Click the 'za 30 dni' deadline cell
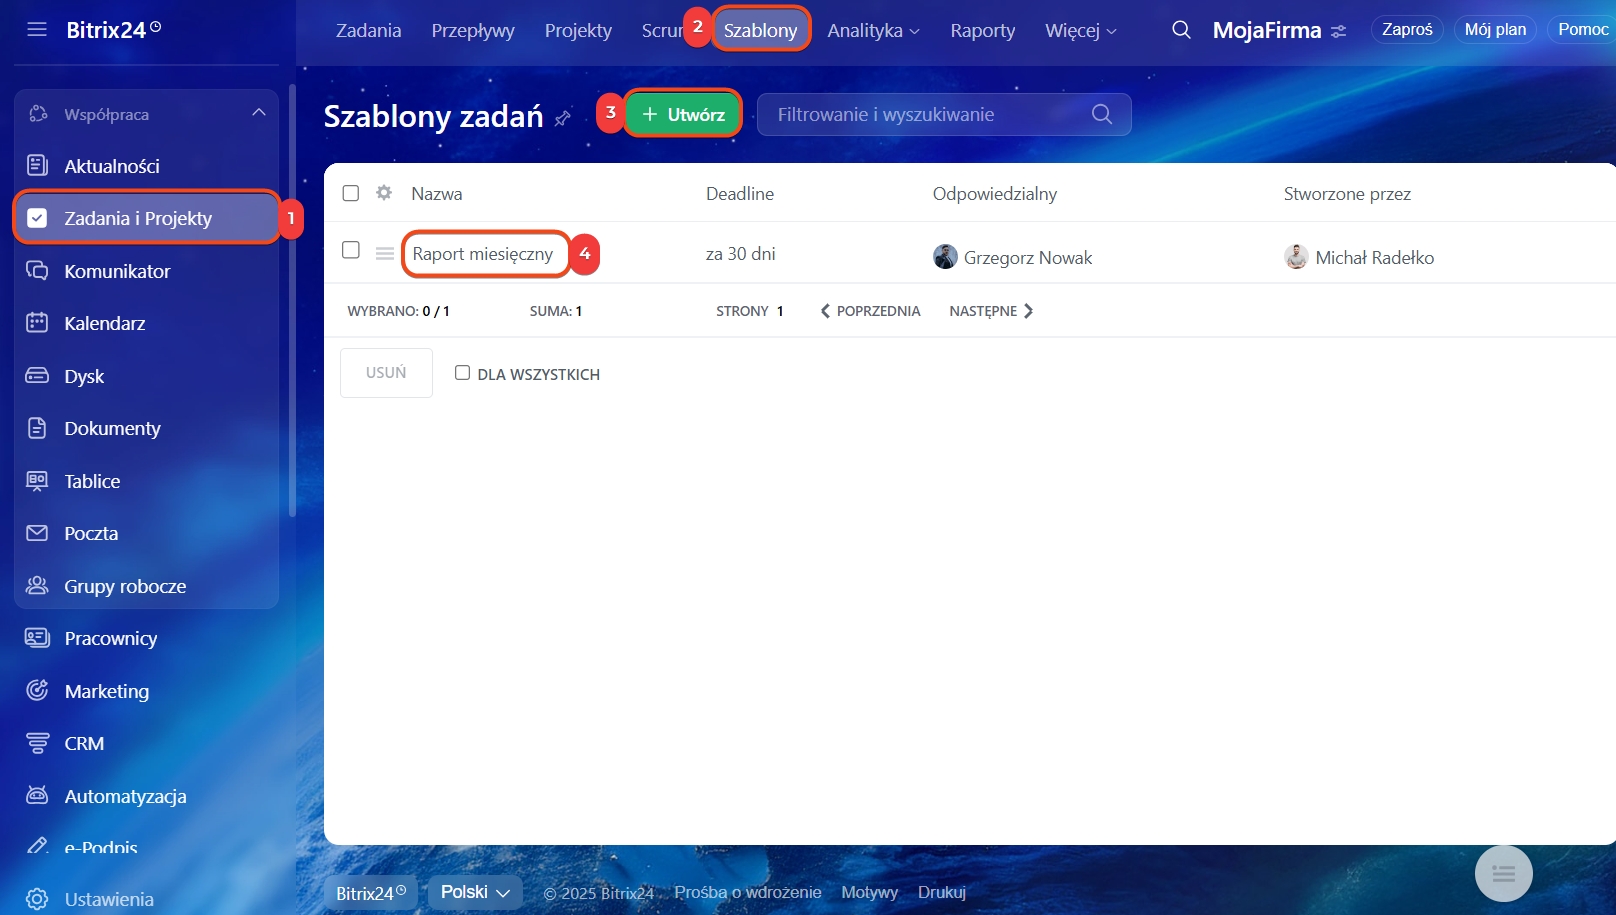The width and height of the screenshot is (1616, 915). pos(741,254)
